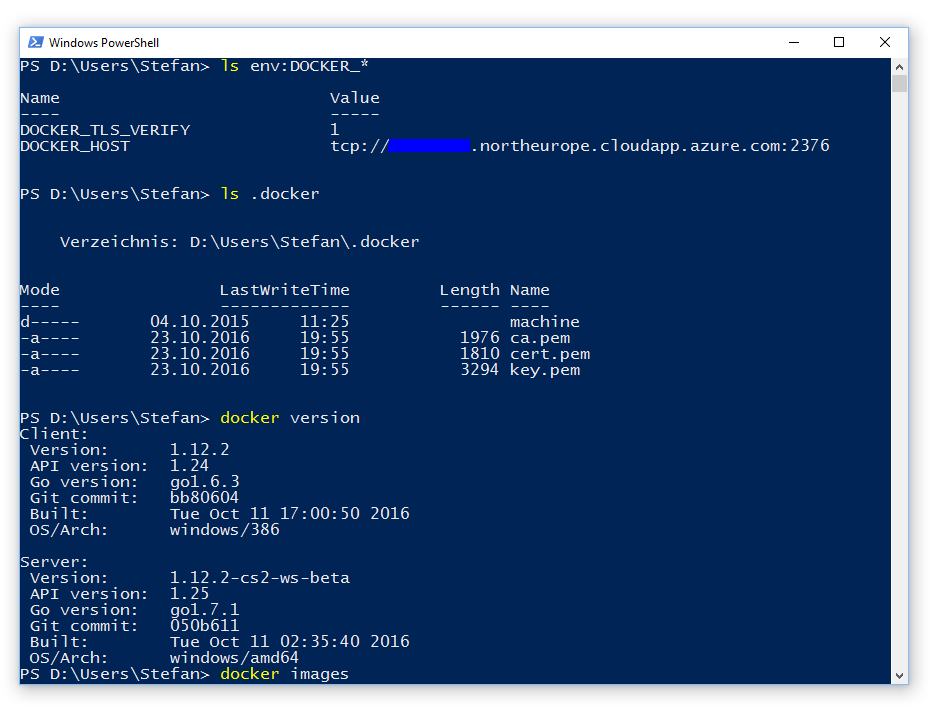Click the PowerShell icon in title bar
936x714 pixels.
[x=36, y=42]
